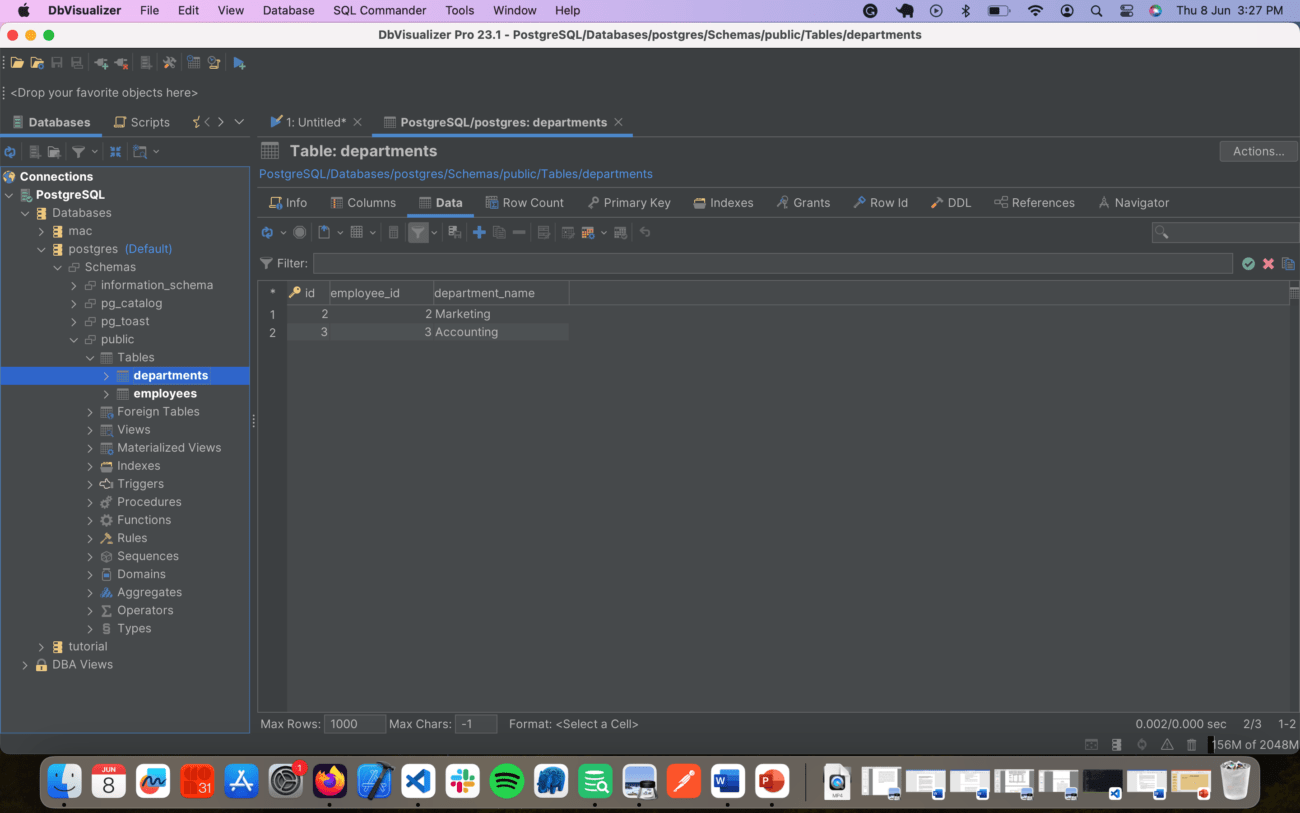Collapse the Schemas tree node
Viewport: 1300px width, 813px height.
pyautogui.click(x=58, y=266)
